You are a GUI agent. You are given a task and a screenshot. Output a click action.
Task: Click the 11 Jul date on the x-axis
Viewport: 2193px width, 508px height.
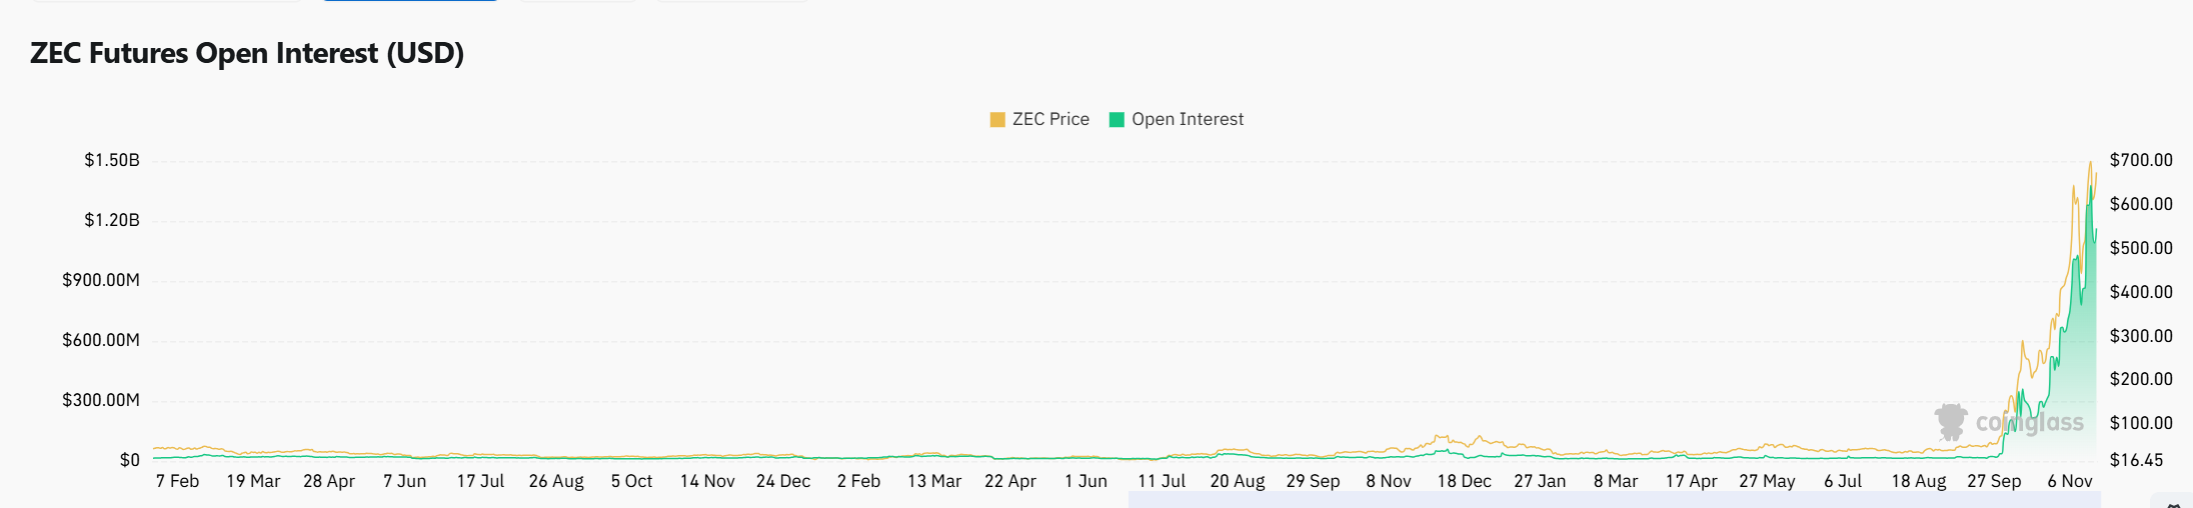[x=1161, y=481]
